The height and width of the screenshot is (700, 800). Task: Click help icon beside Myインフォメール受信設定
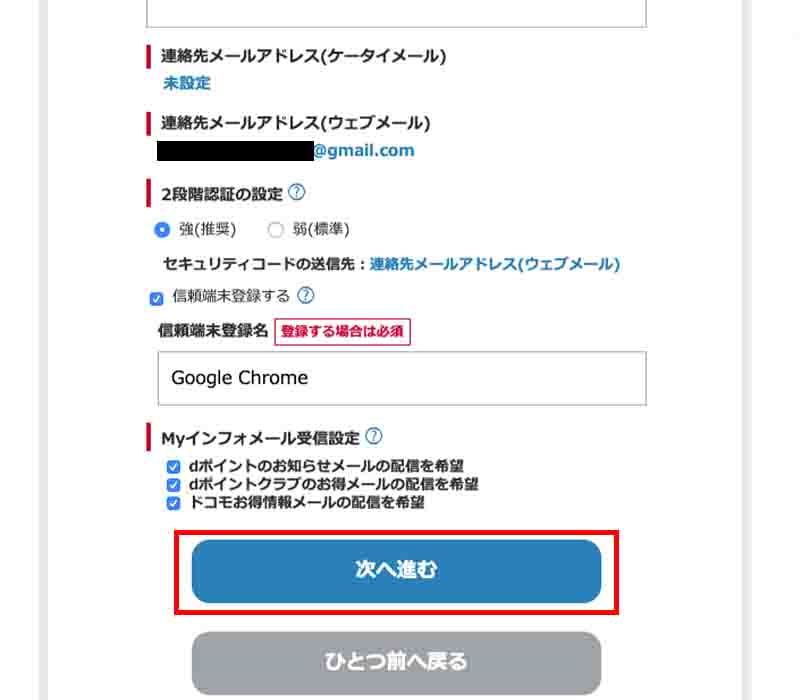374,436
